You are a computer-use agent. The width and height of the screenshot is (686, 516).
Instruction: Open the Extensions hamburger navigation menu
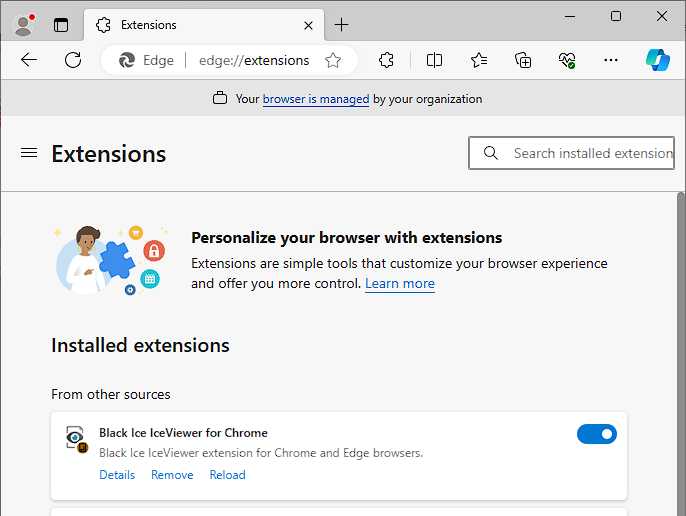(29, 153)
